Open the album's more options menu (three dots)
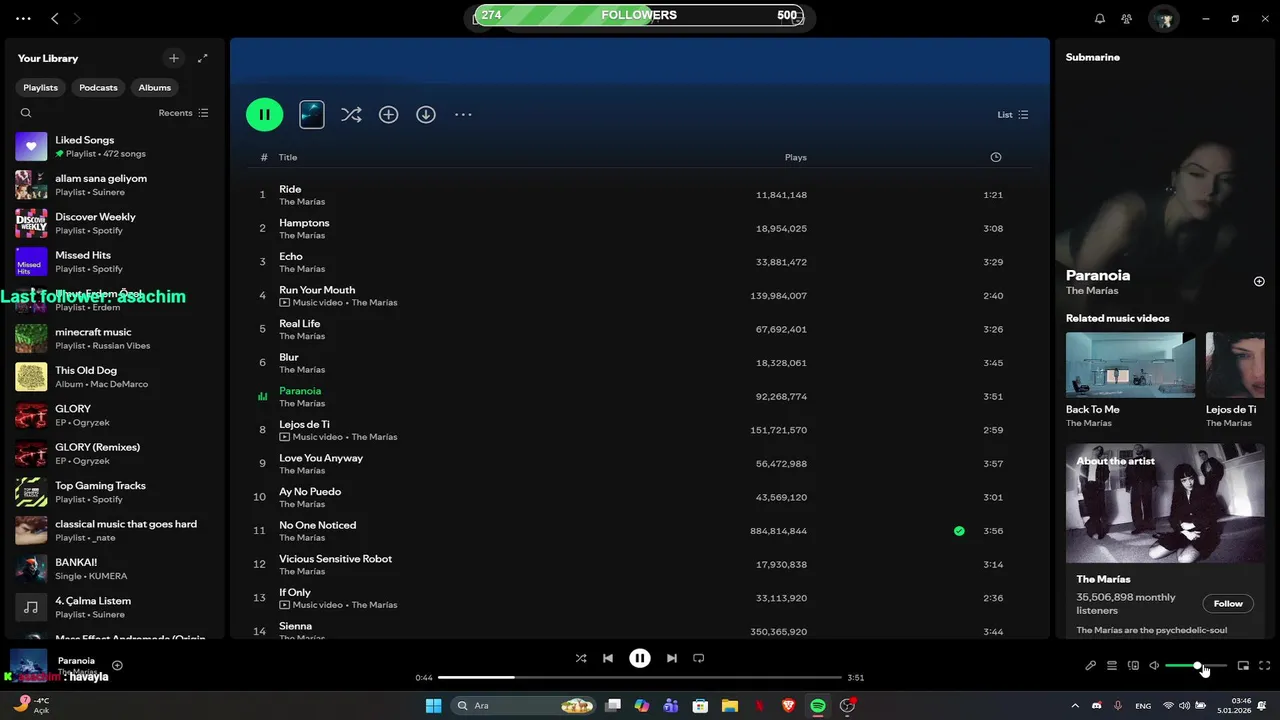The width and height of the screenshot is (1280, 720). click(463, 115)
